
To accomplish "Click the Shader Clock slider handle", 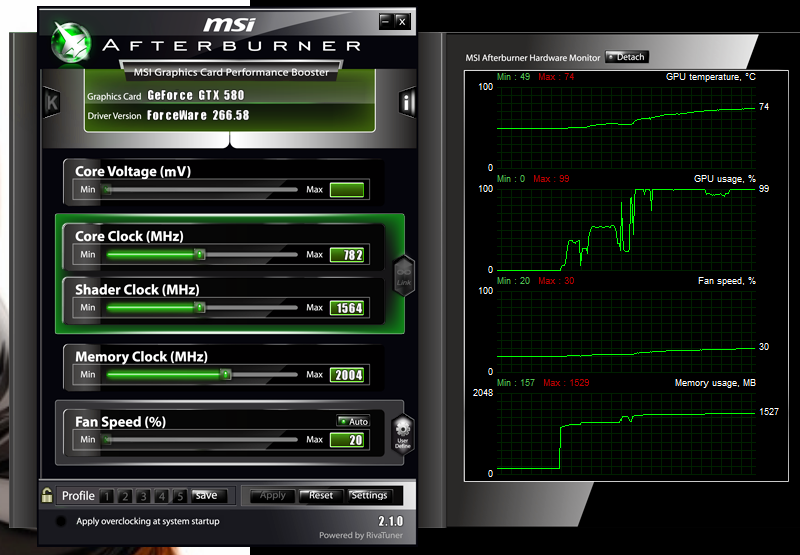I will 200,308.
